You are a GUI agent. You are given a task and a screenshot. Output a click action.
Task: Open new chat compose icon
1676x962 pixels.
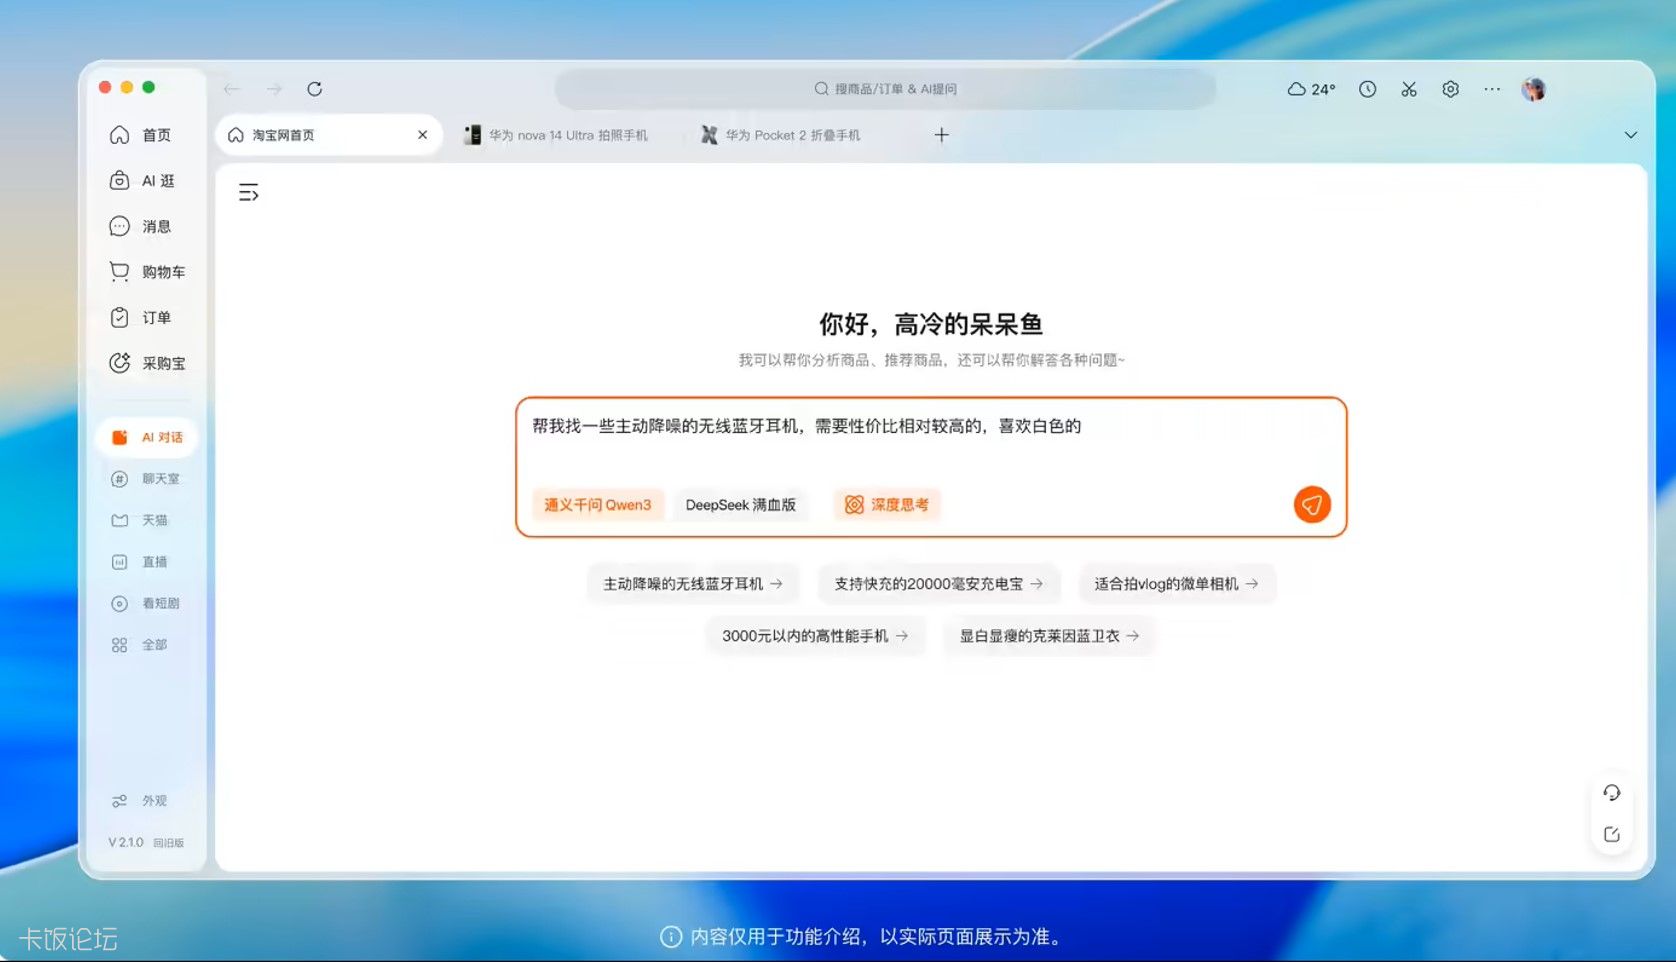pyautogui.click(x=1611, y=834)
